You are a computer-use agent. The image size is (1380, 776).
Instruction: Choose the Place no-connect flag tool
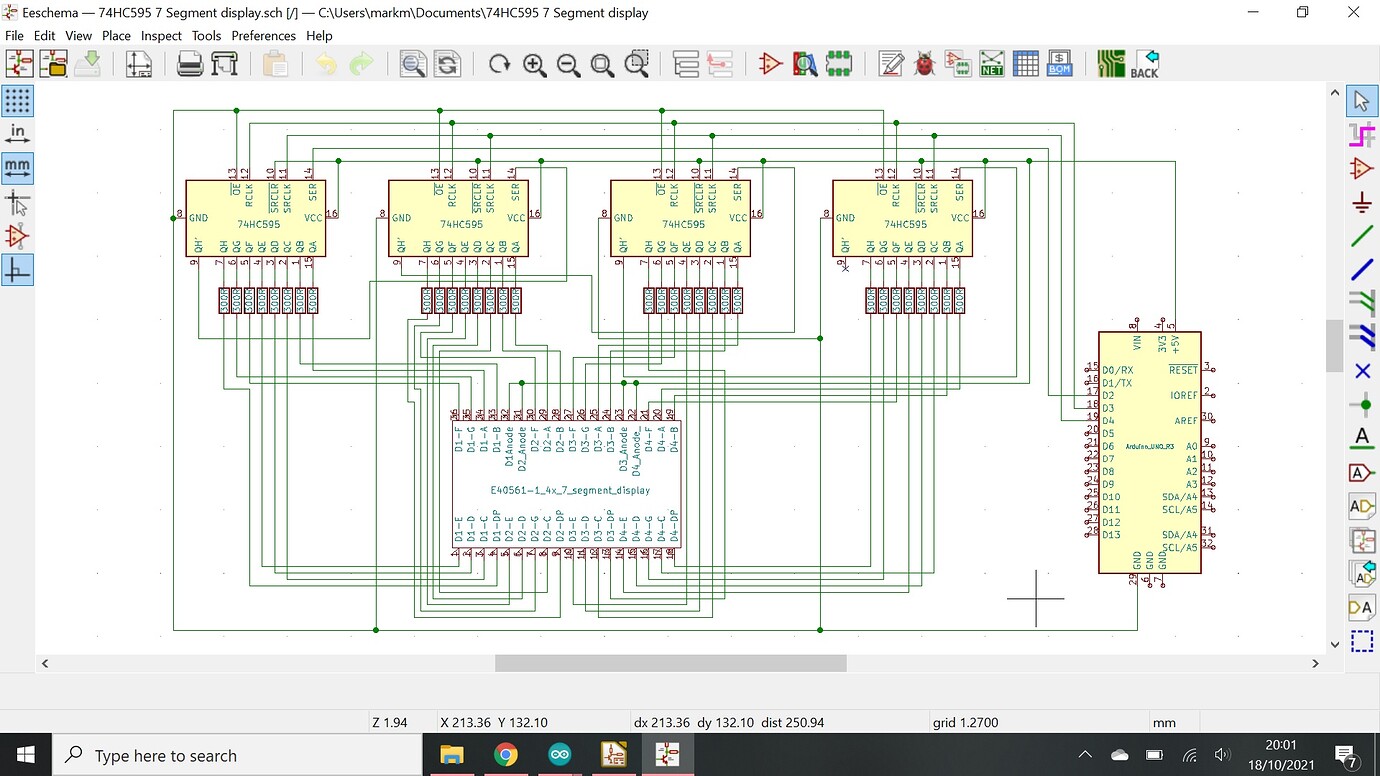(x=1361, y=371)
